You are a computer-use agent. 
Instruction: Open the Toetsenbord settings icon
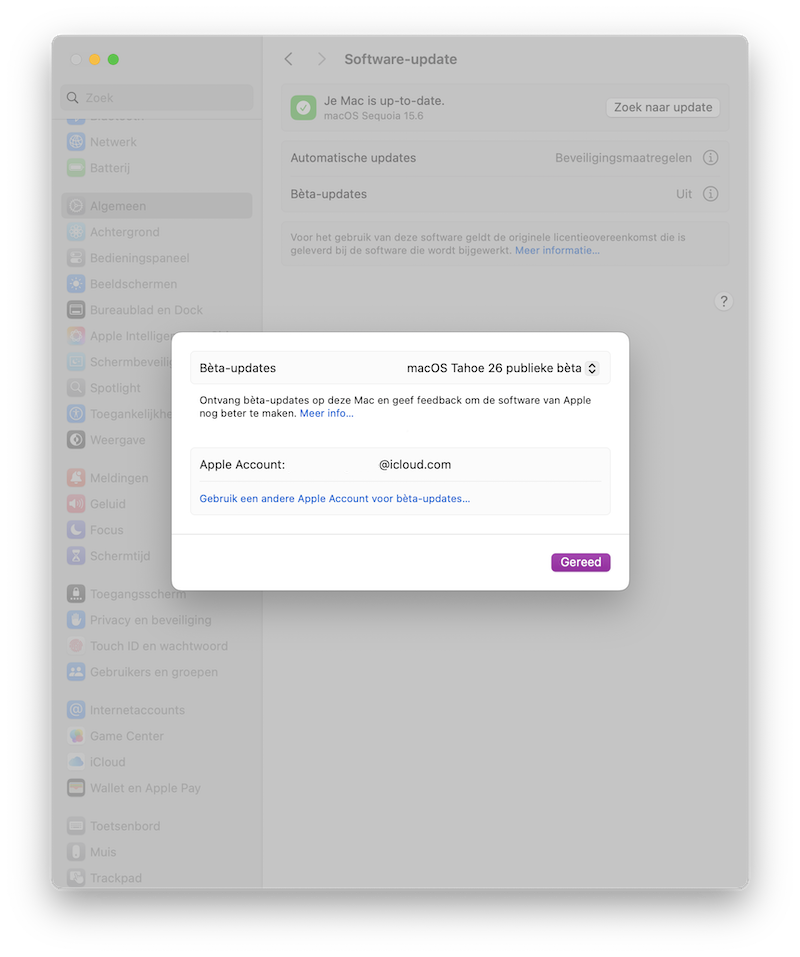coord(76,826)
